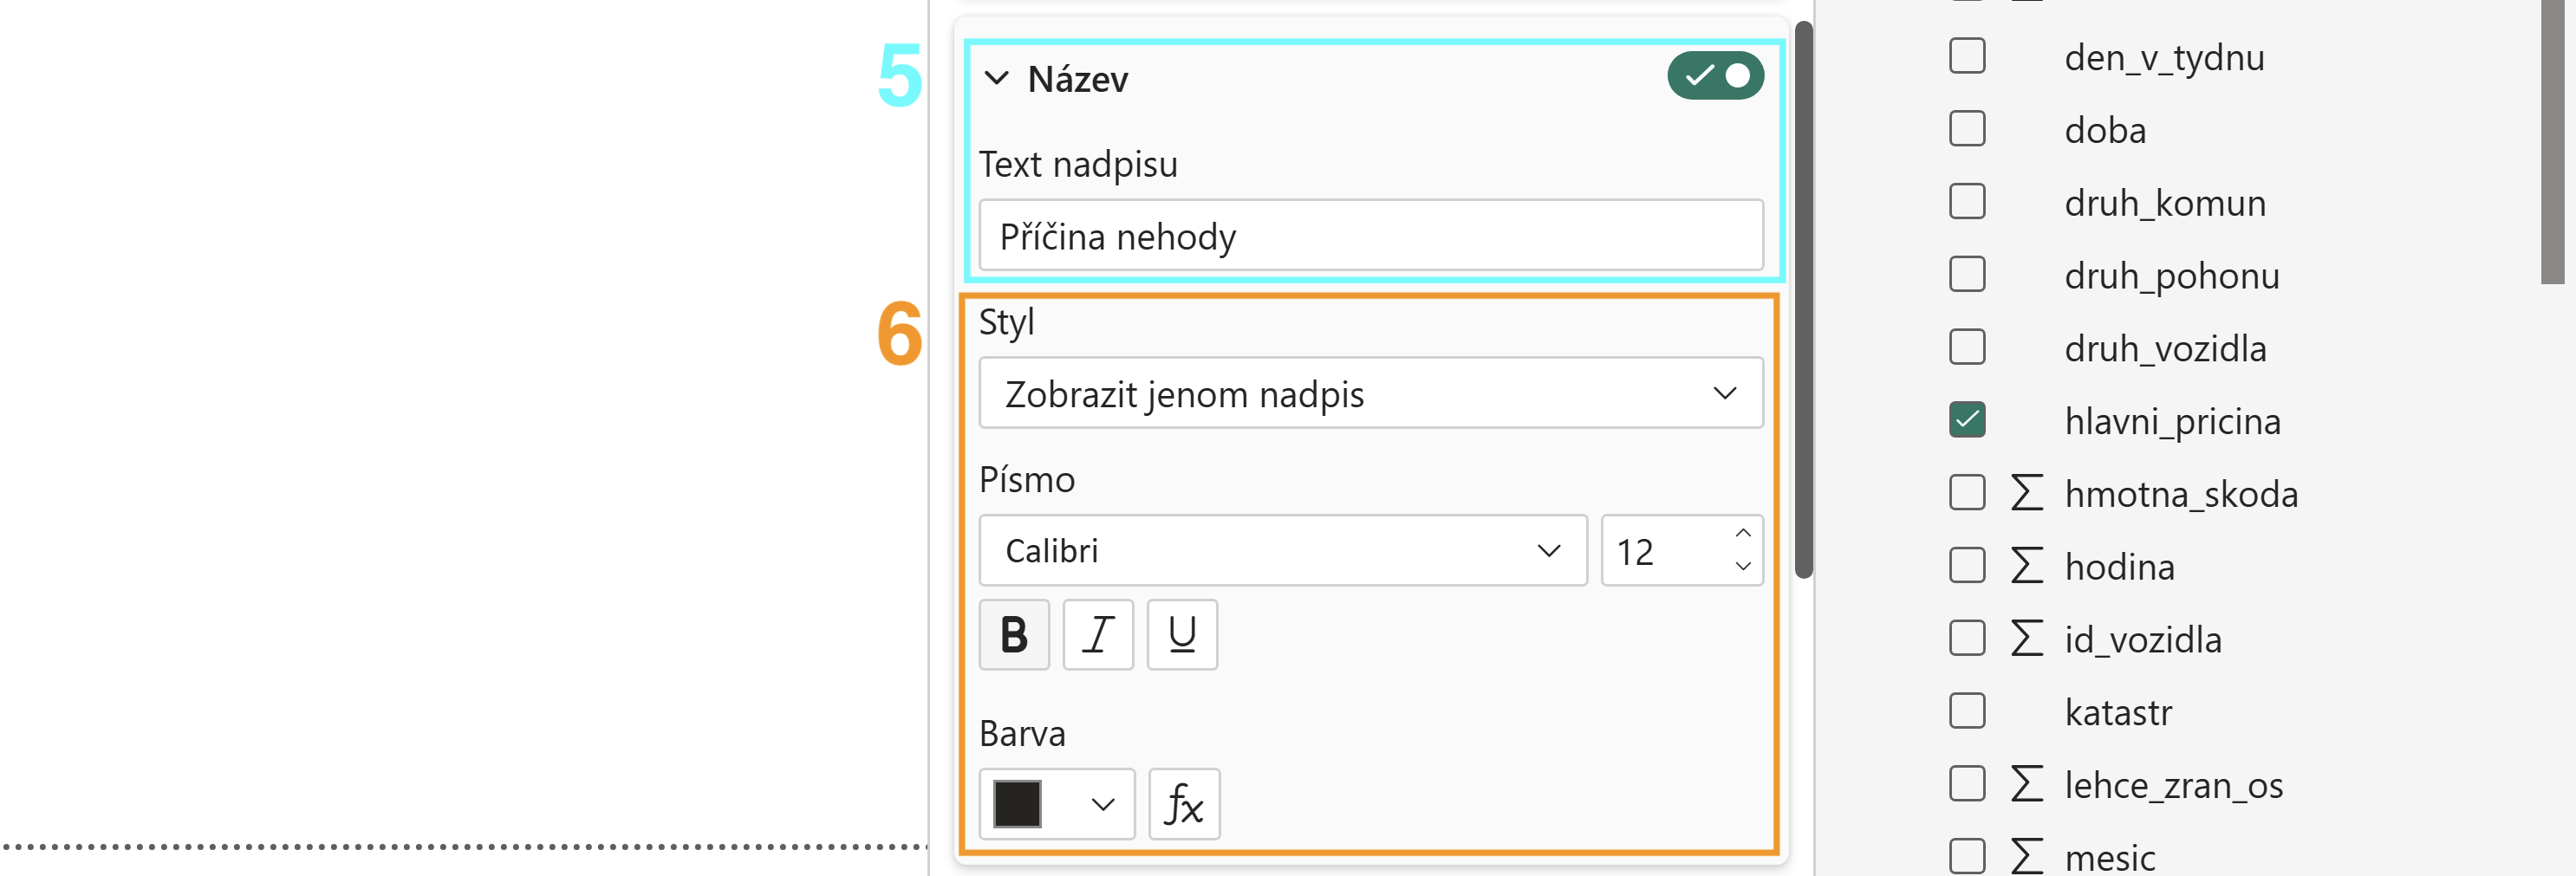Click the title text field 'Příčina nehody'
This screenshot has height=876, width=2576.
click(1371, 236)
